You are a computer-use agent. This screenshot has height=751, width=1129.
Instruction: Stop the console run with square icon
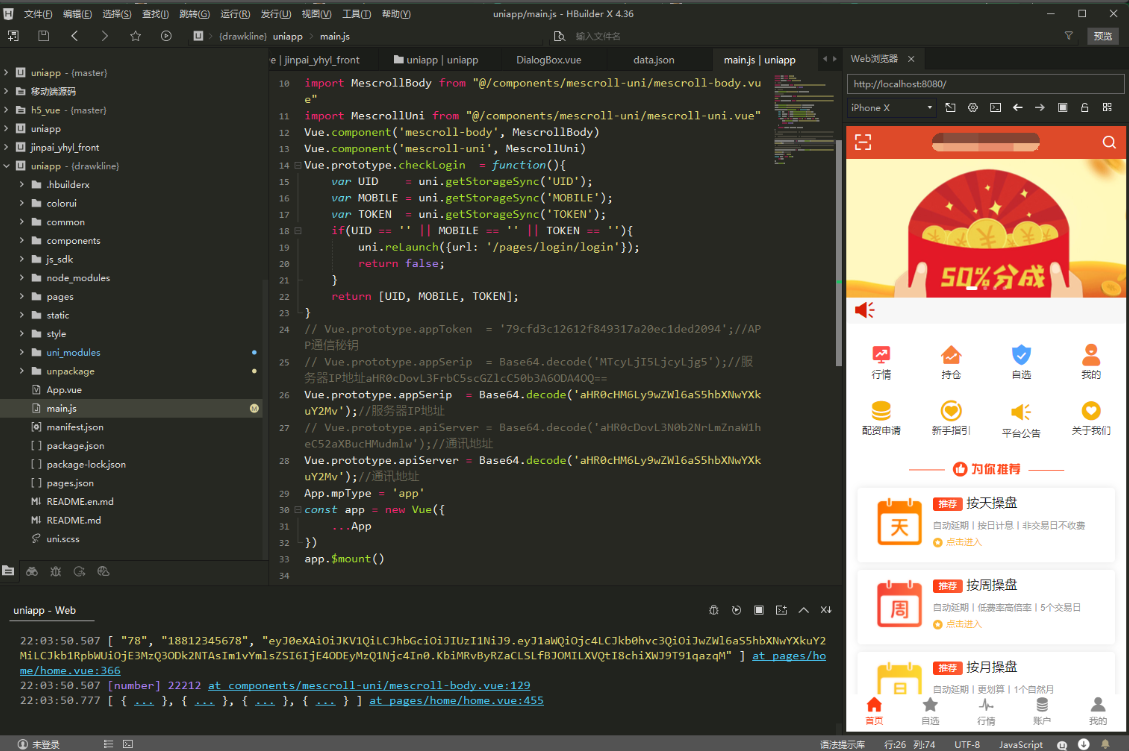coord(758,610)
